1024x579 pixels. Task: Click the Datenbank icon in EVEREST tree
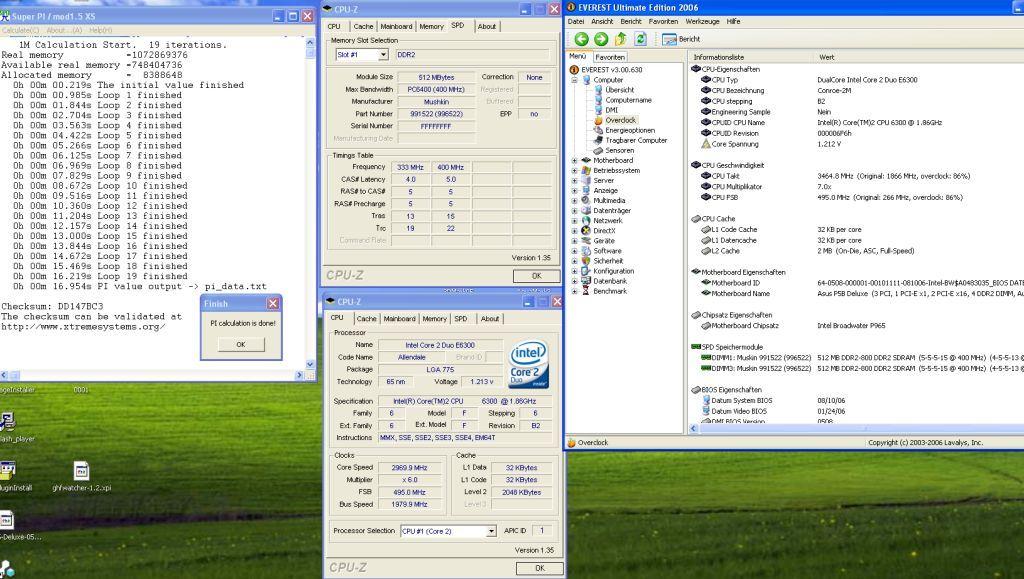586,281
